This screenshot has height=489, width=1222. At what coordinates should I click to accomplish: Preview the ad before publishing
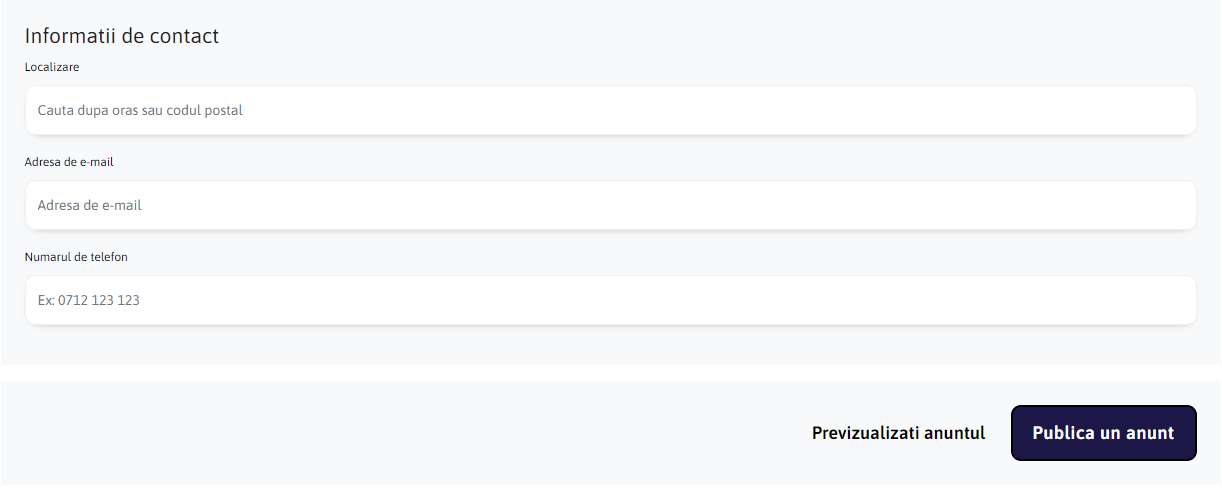(898, 433)
